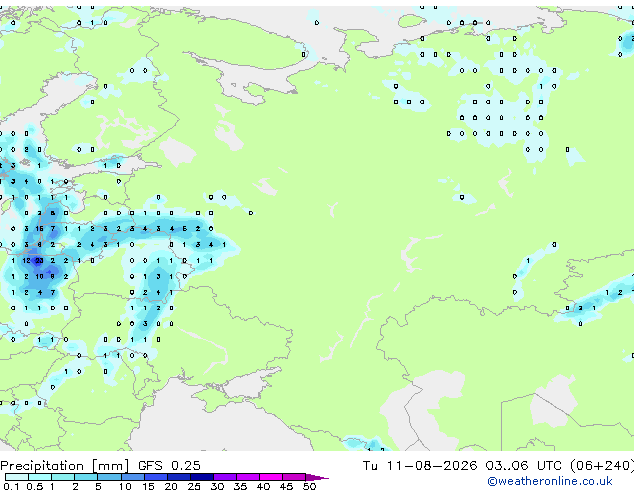Select the 30 to 35 mm purple swatch

tap(224, 477)
